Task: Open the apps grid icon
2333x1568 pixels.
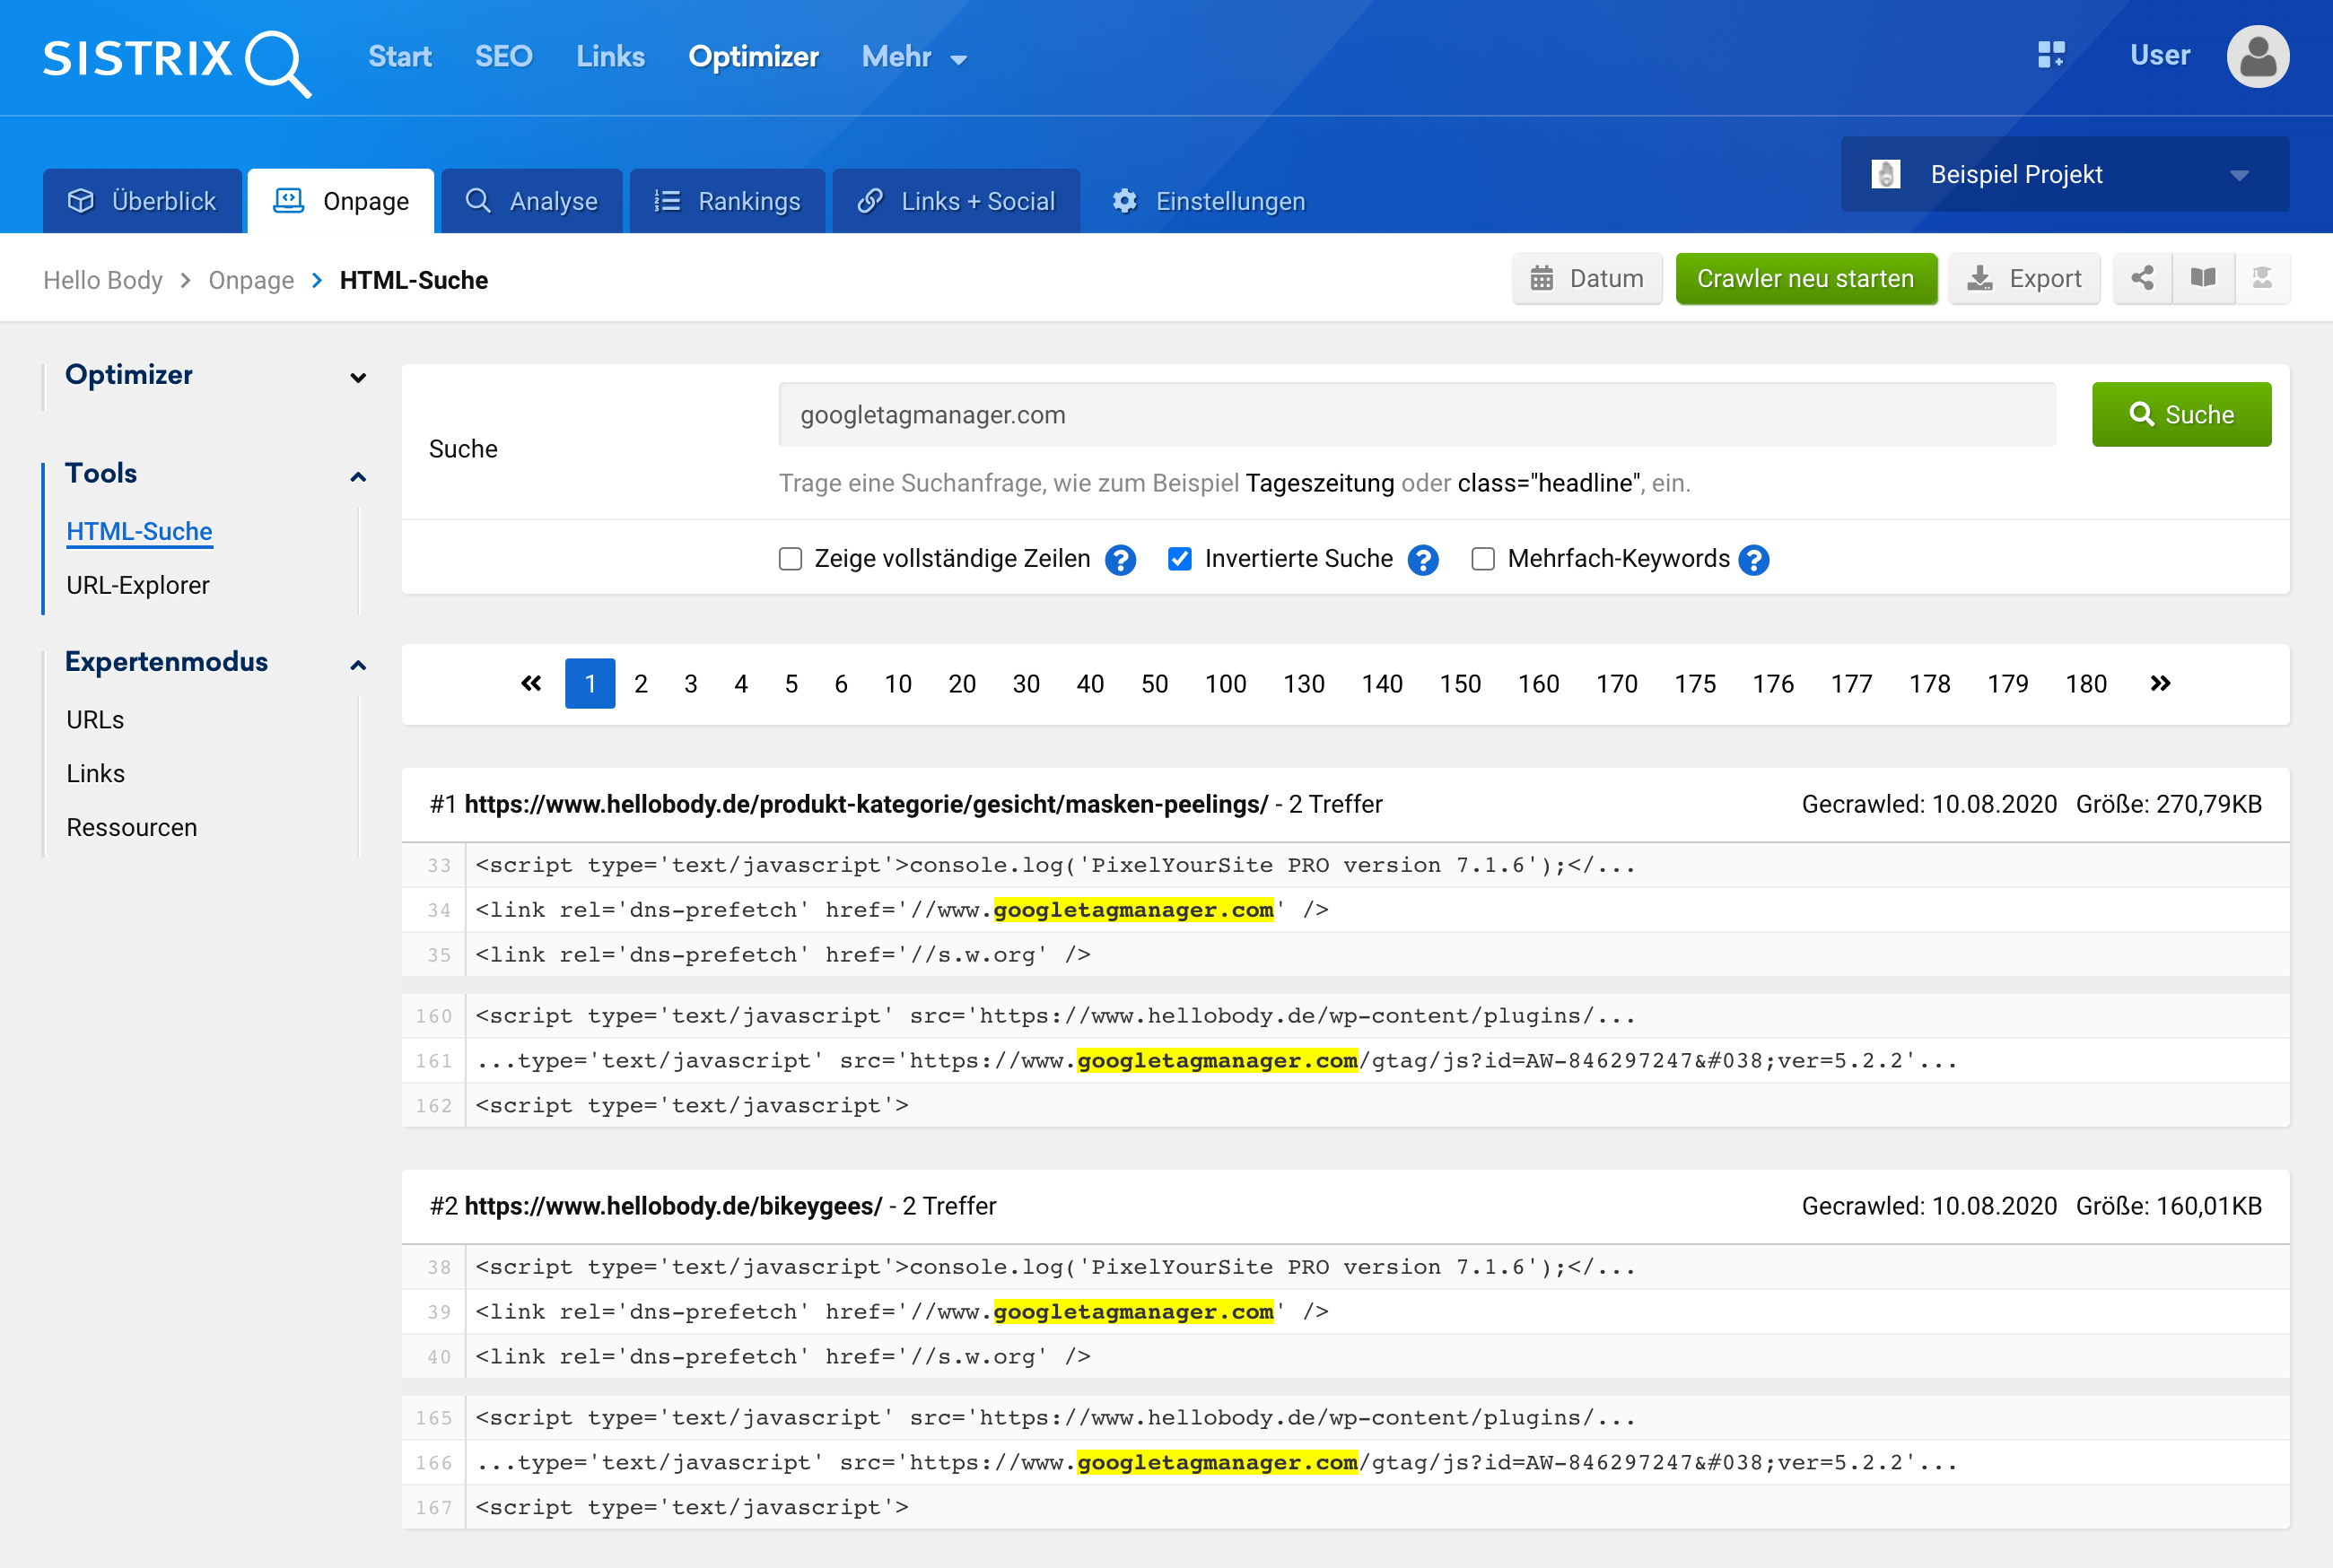Action: point(2050,55)
